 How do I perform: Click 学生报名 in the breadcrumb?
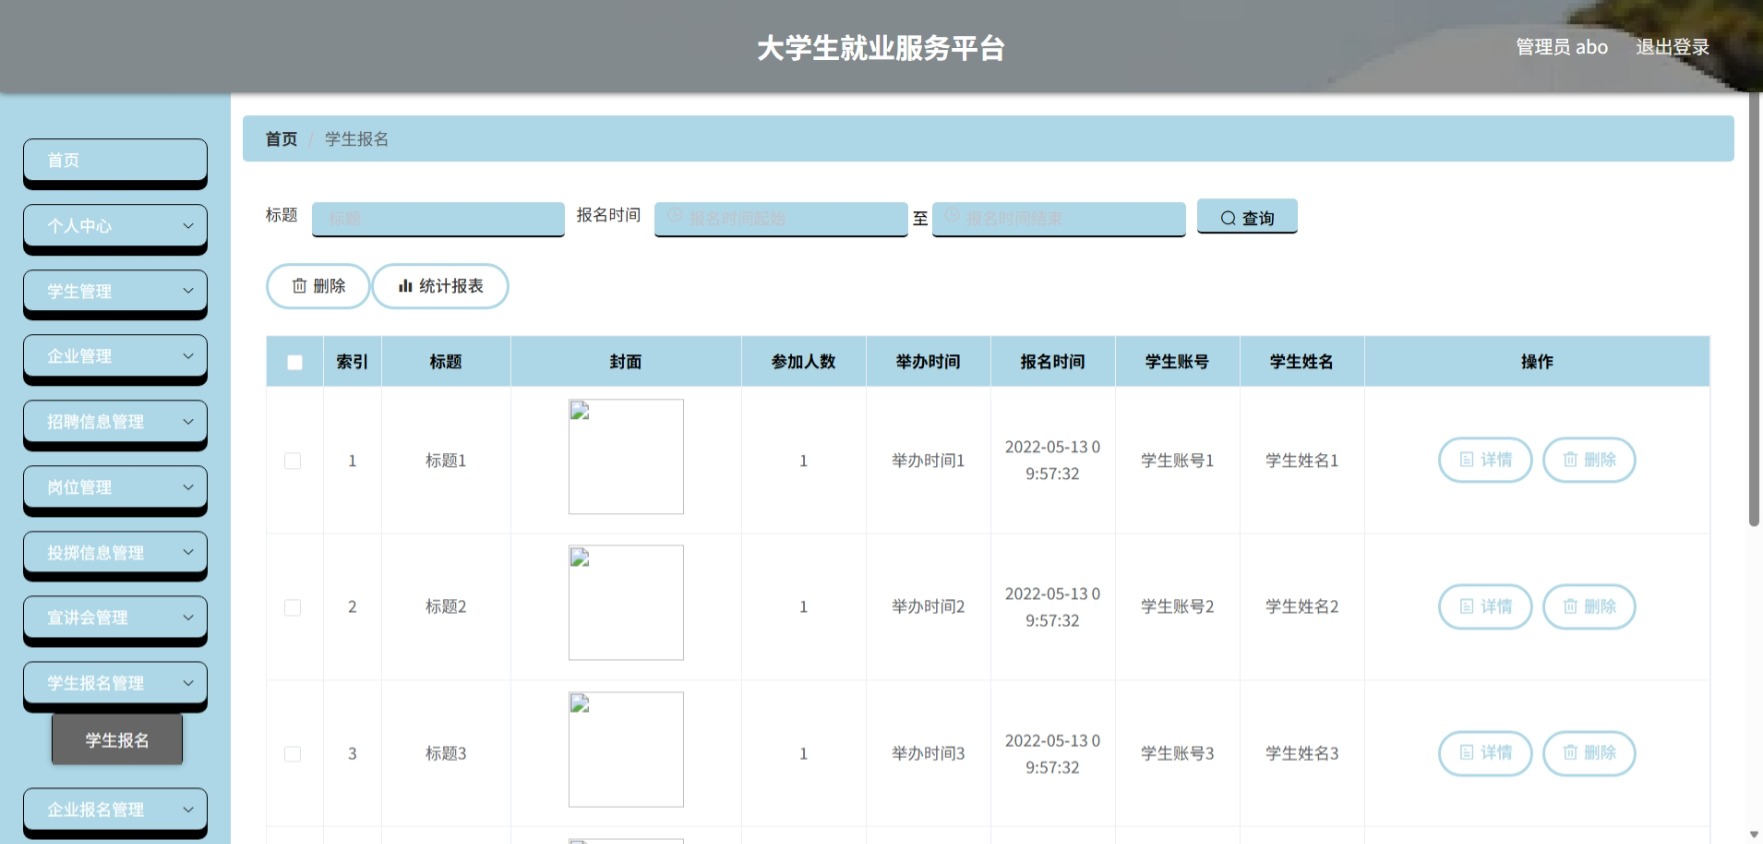(x=357, y=139)
